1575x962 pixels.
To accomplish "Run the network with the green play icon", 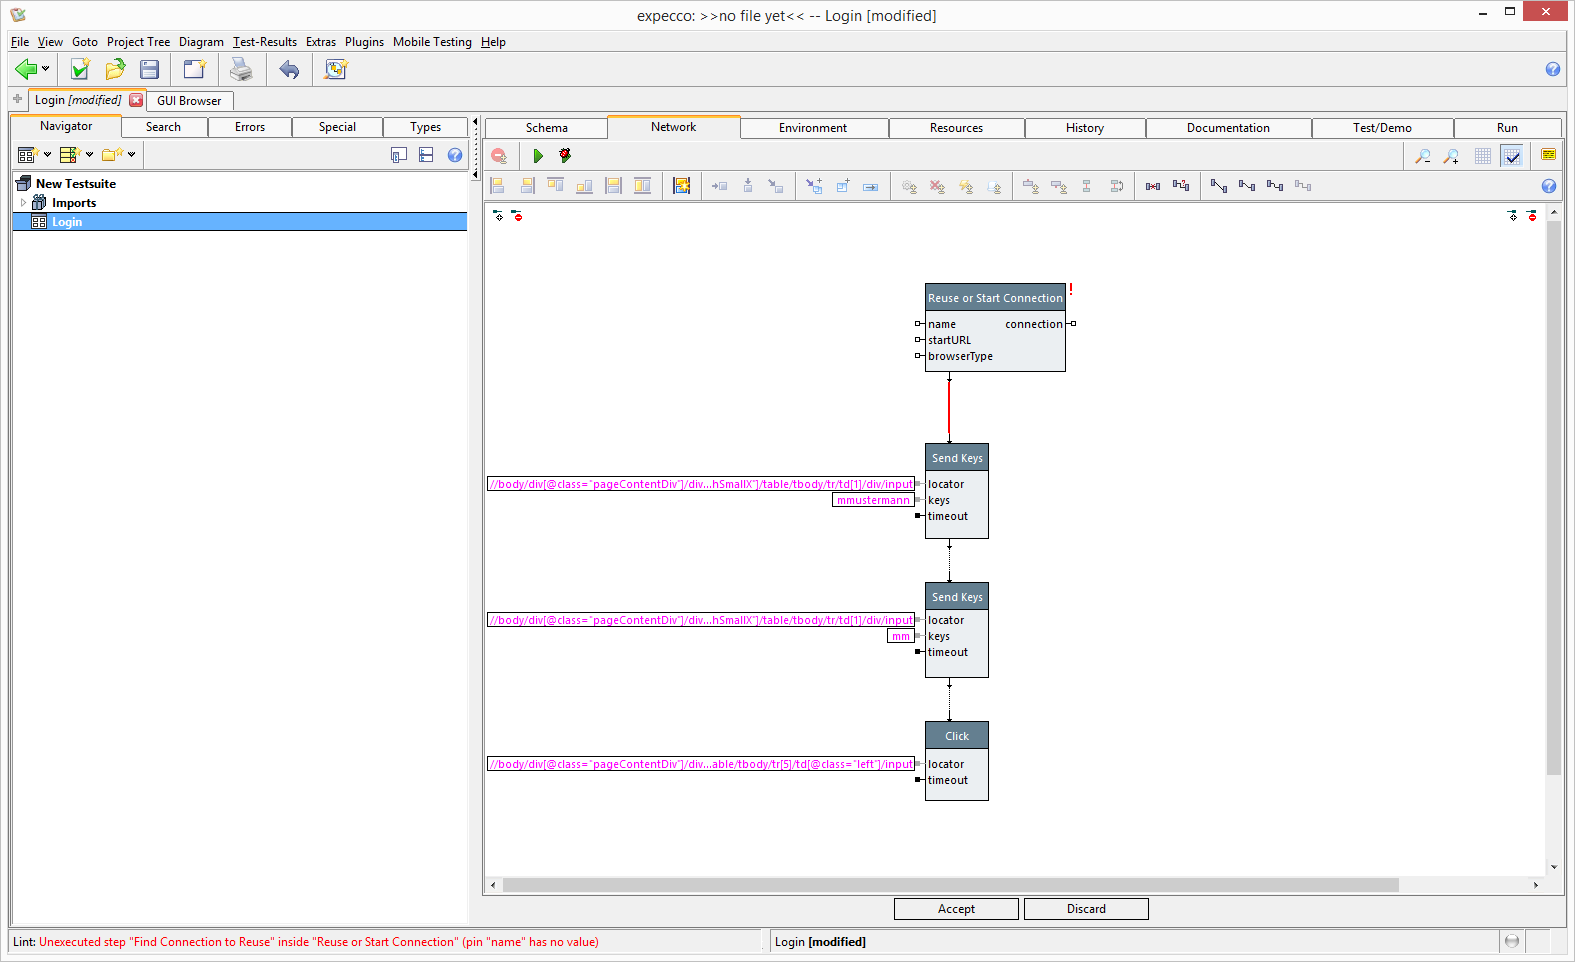I will coord(538,156).
